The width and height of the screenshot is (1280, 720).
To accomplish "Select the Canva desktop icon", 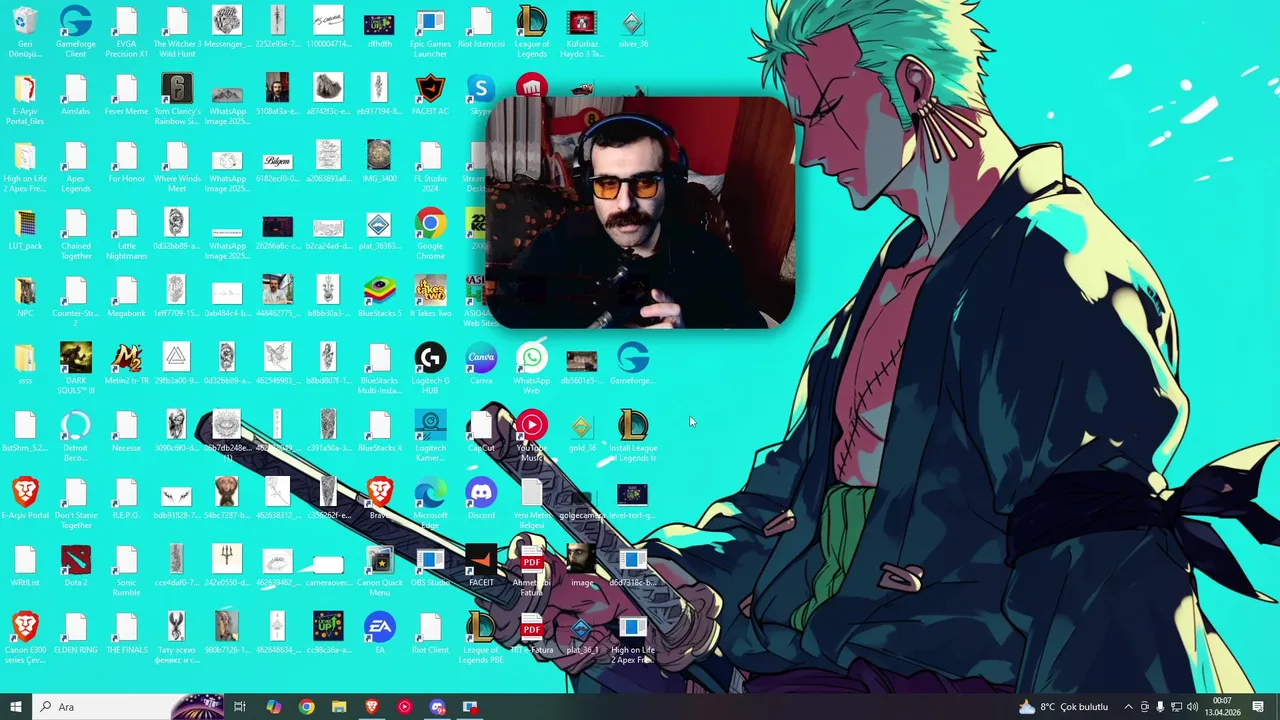I will [481, 363].
